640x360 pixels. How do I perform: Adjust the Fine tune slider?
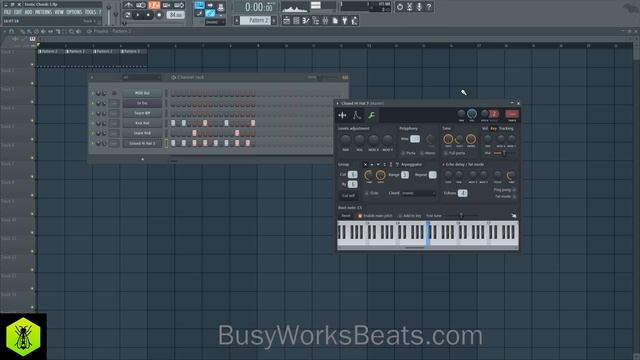coord(461,216)
